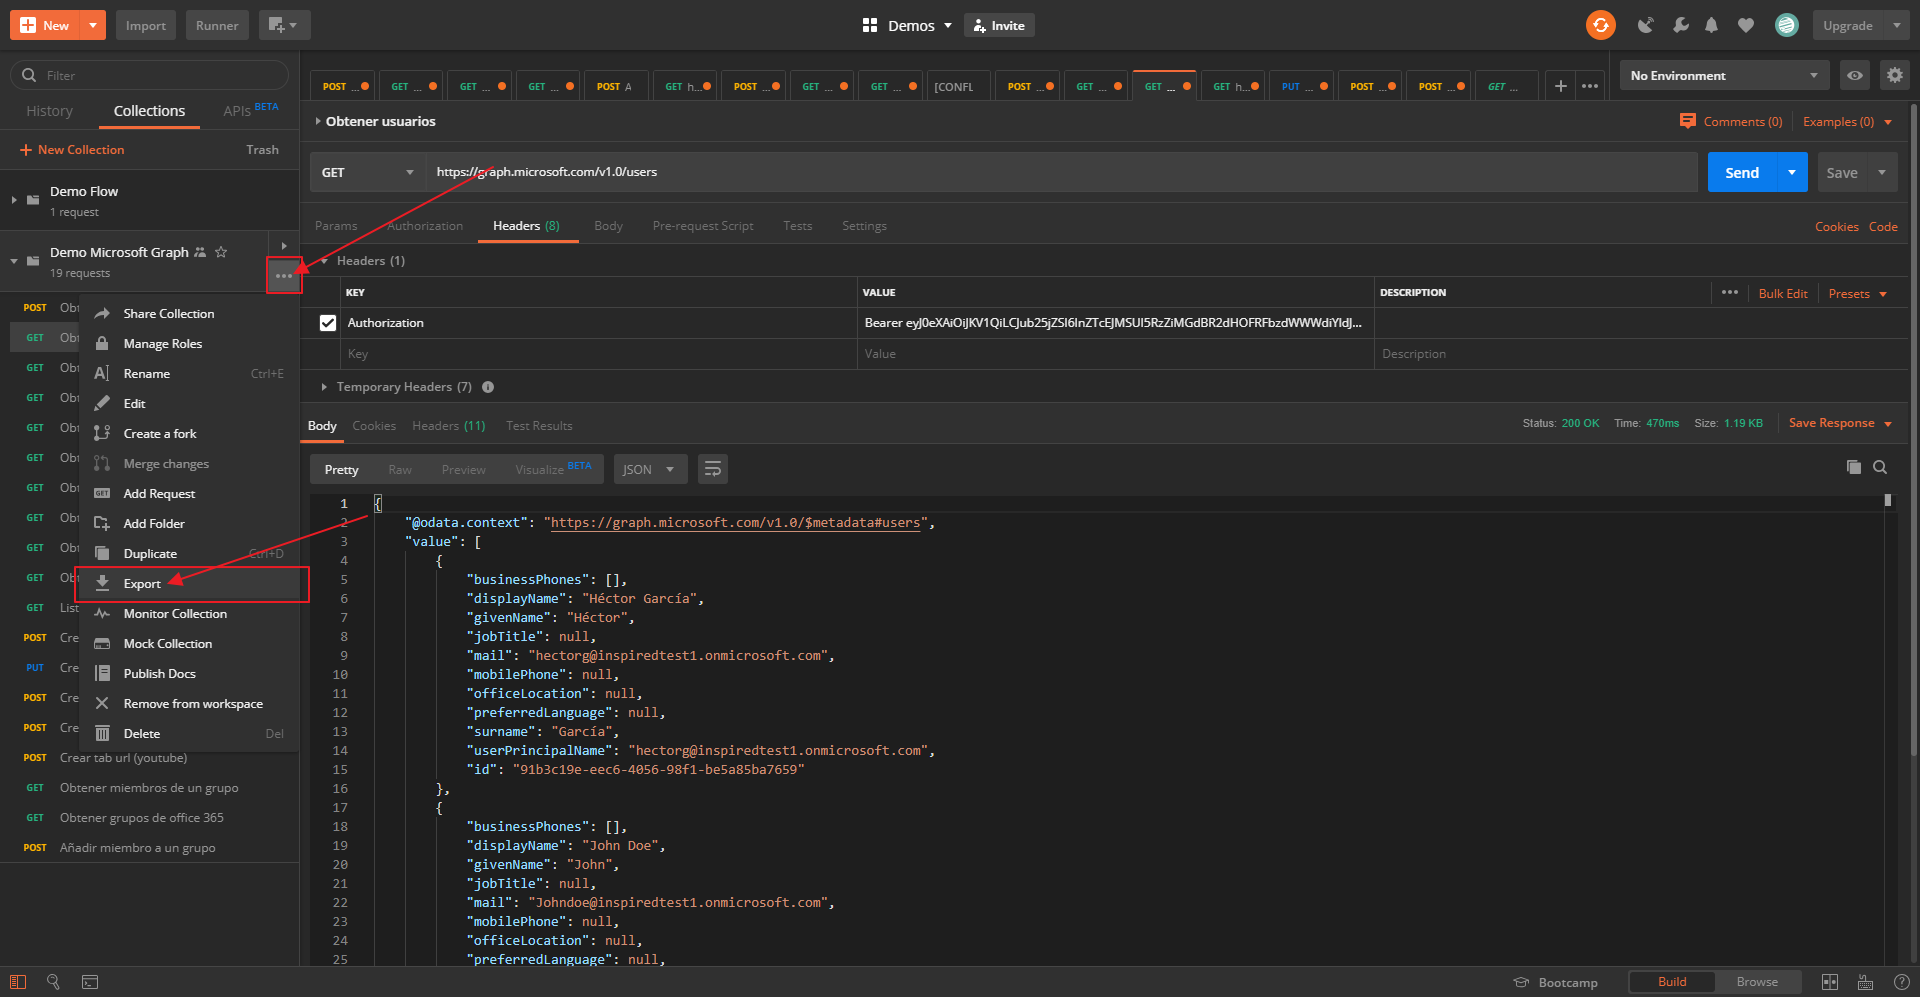1920x997 pixels.
Task: Uncheck the Authorization header checkbox
Action: [328, 323]
